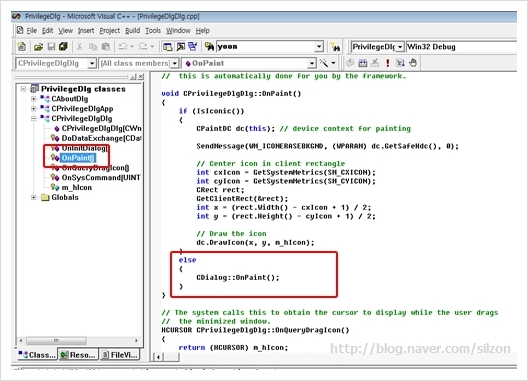Open the All class members filter dropdown

coord(174,63)
